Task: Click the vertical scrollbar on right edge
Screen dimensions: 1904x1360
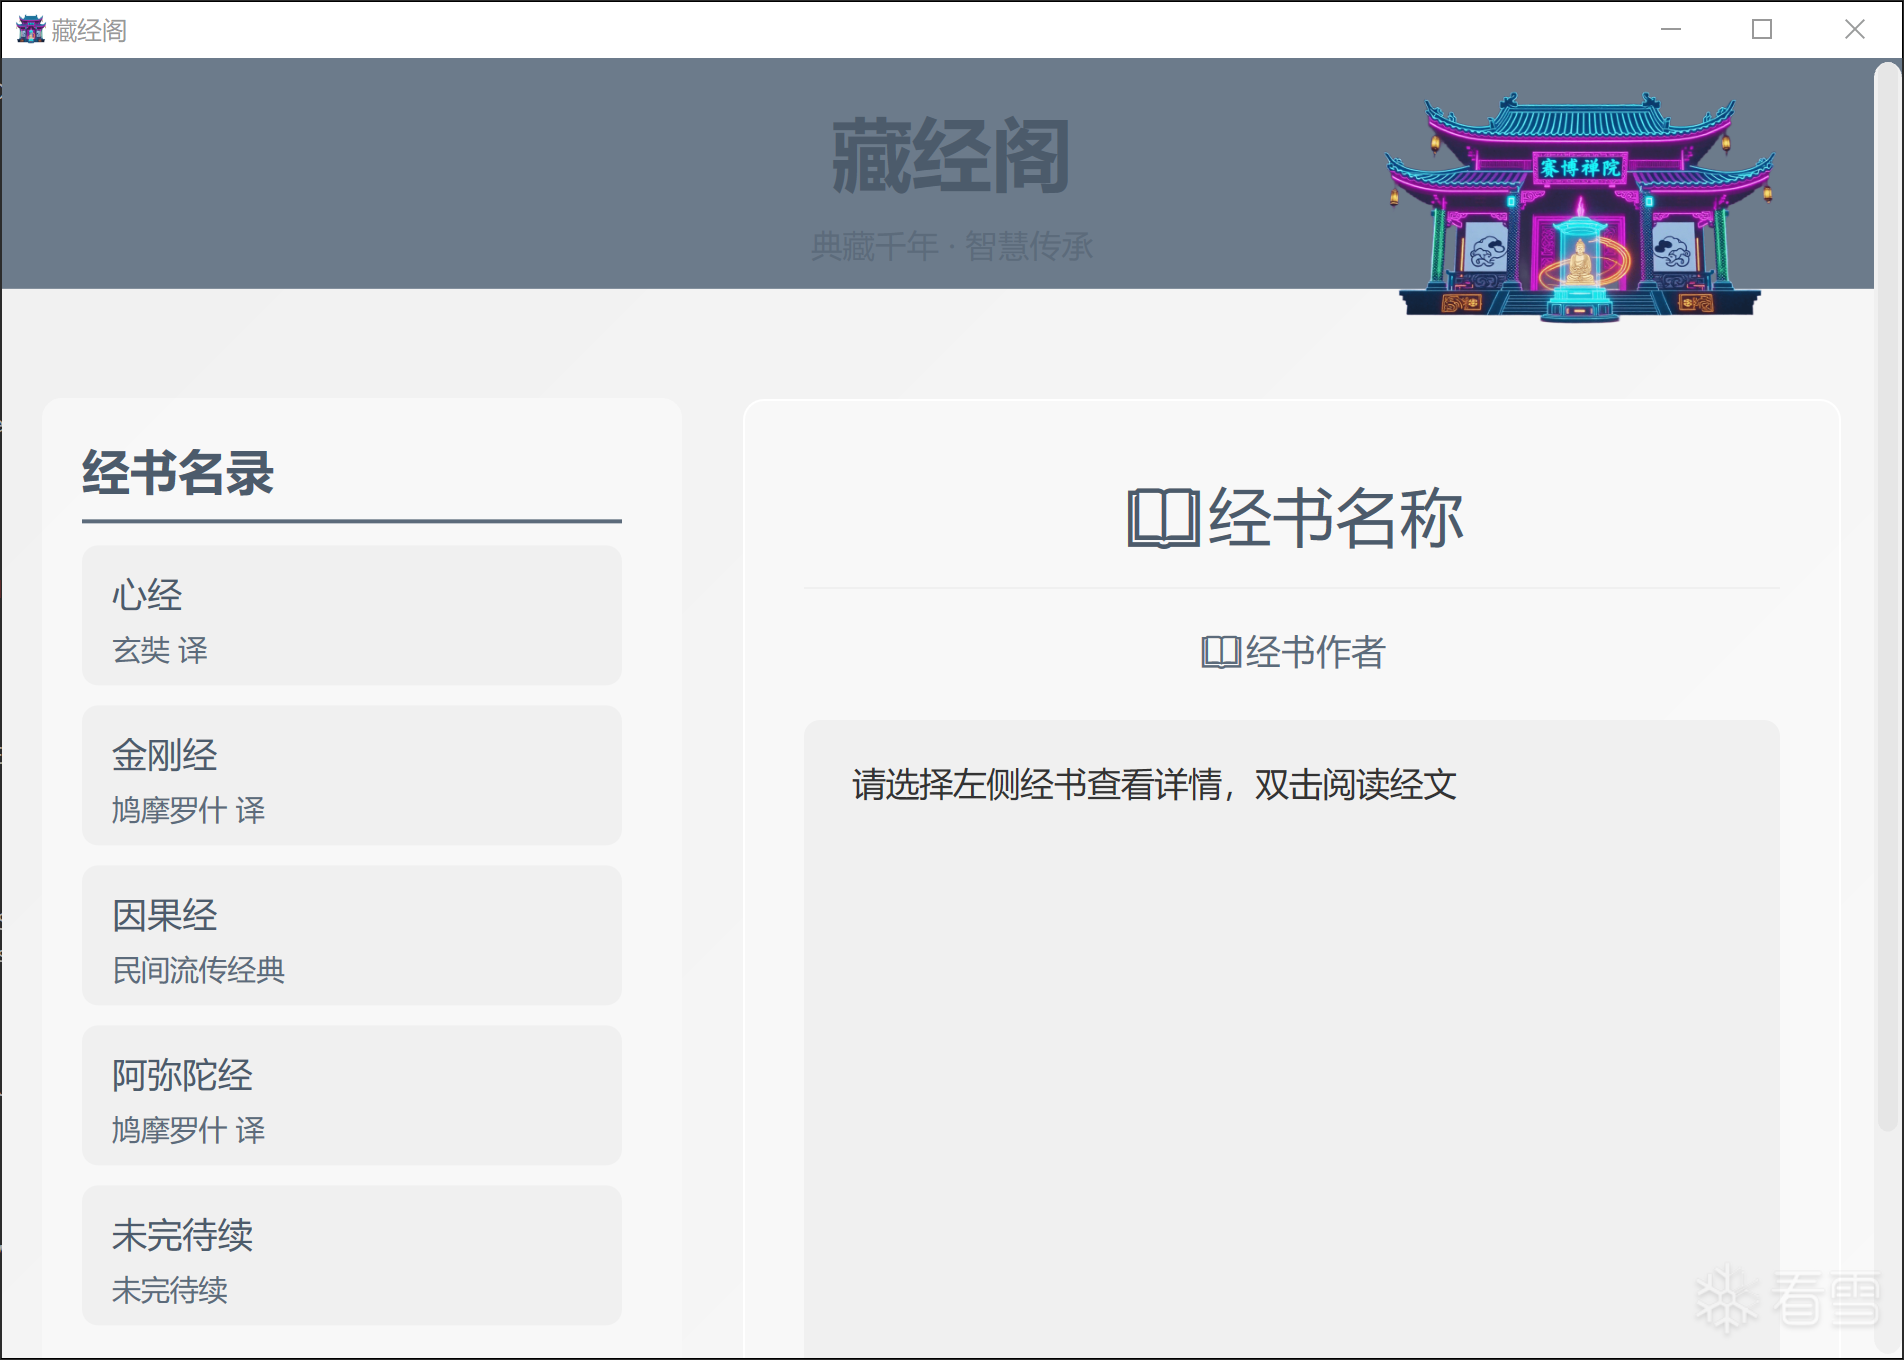Action: coord(1887,600)
